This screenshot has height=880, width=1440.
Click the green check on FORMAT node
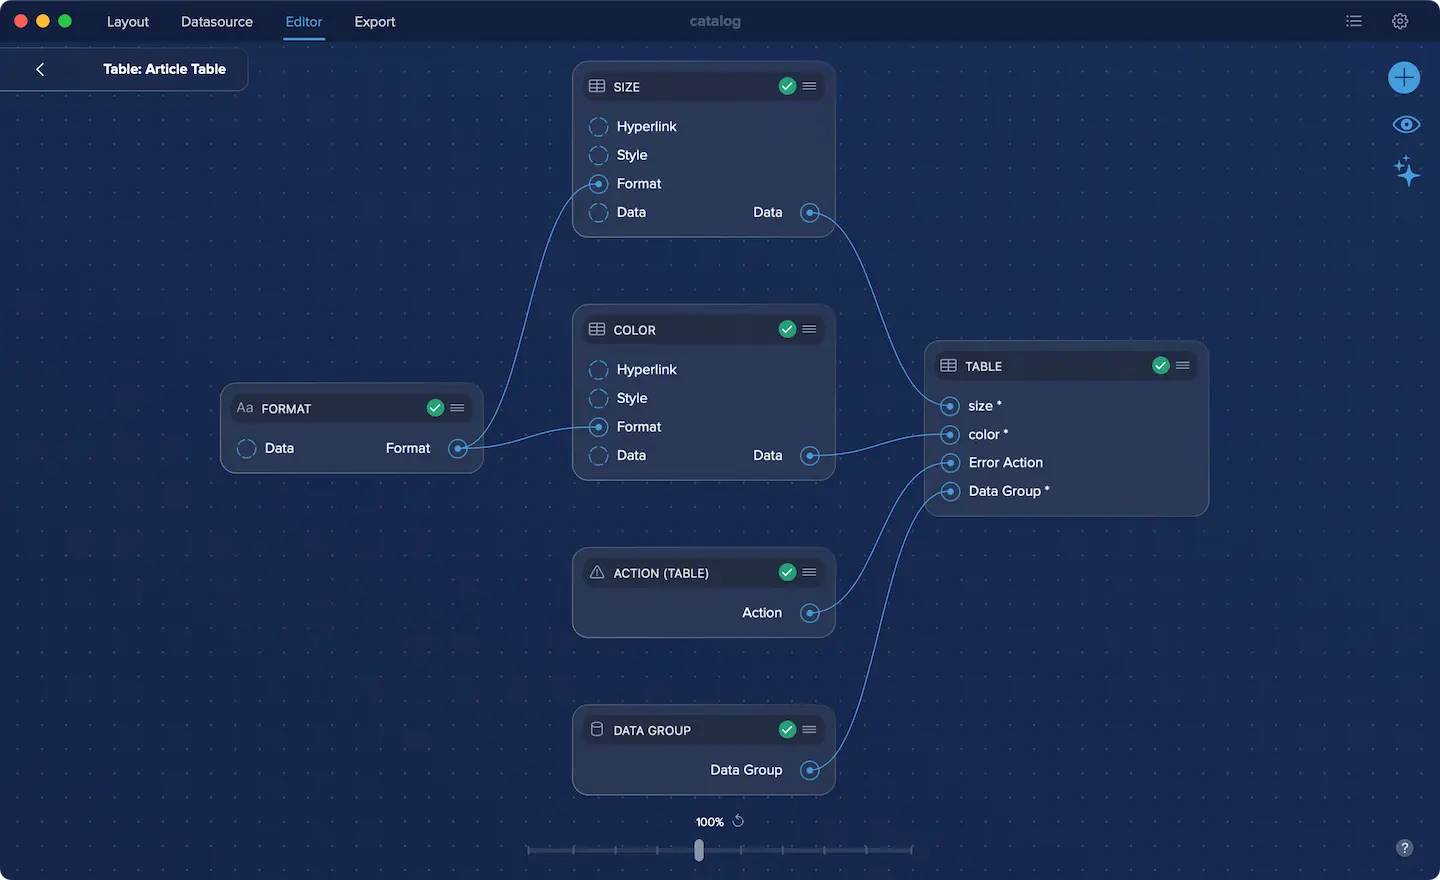pos(435,407)
